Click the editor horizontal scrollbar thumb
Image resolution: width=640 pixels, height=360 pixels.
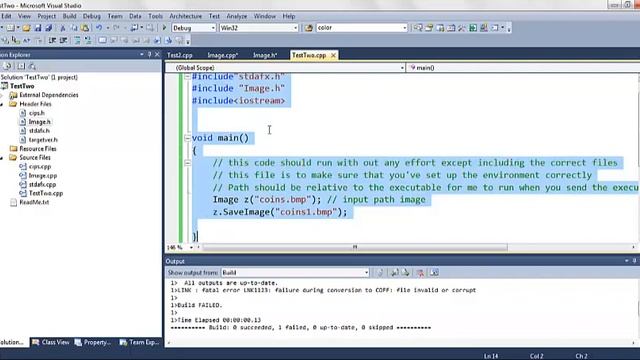(355, 247)
